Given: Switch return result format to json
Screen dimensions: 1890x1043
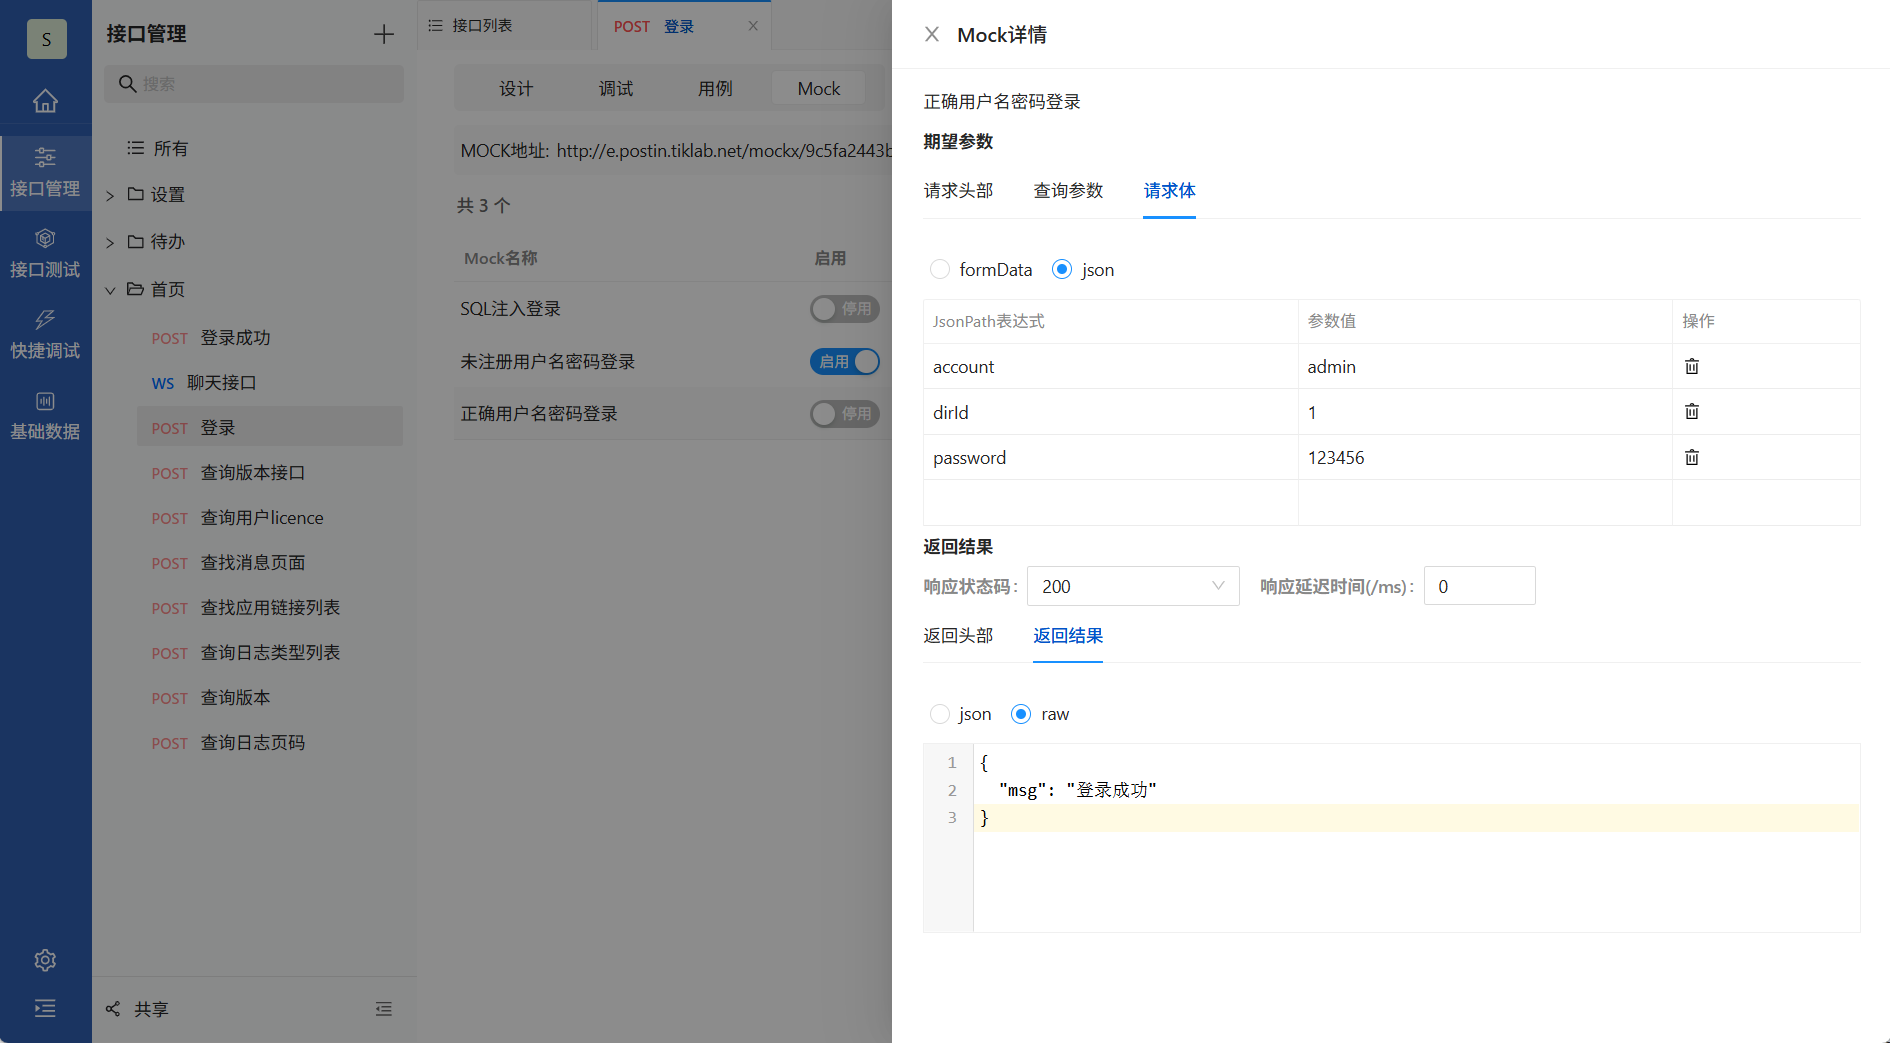Looking at the screenshot, I should click(940, 714).
